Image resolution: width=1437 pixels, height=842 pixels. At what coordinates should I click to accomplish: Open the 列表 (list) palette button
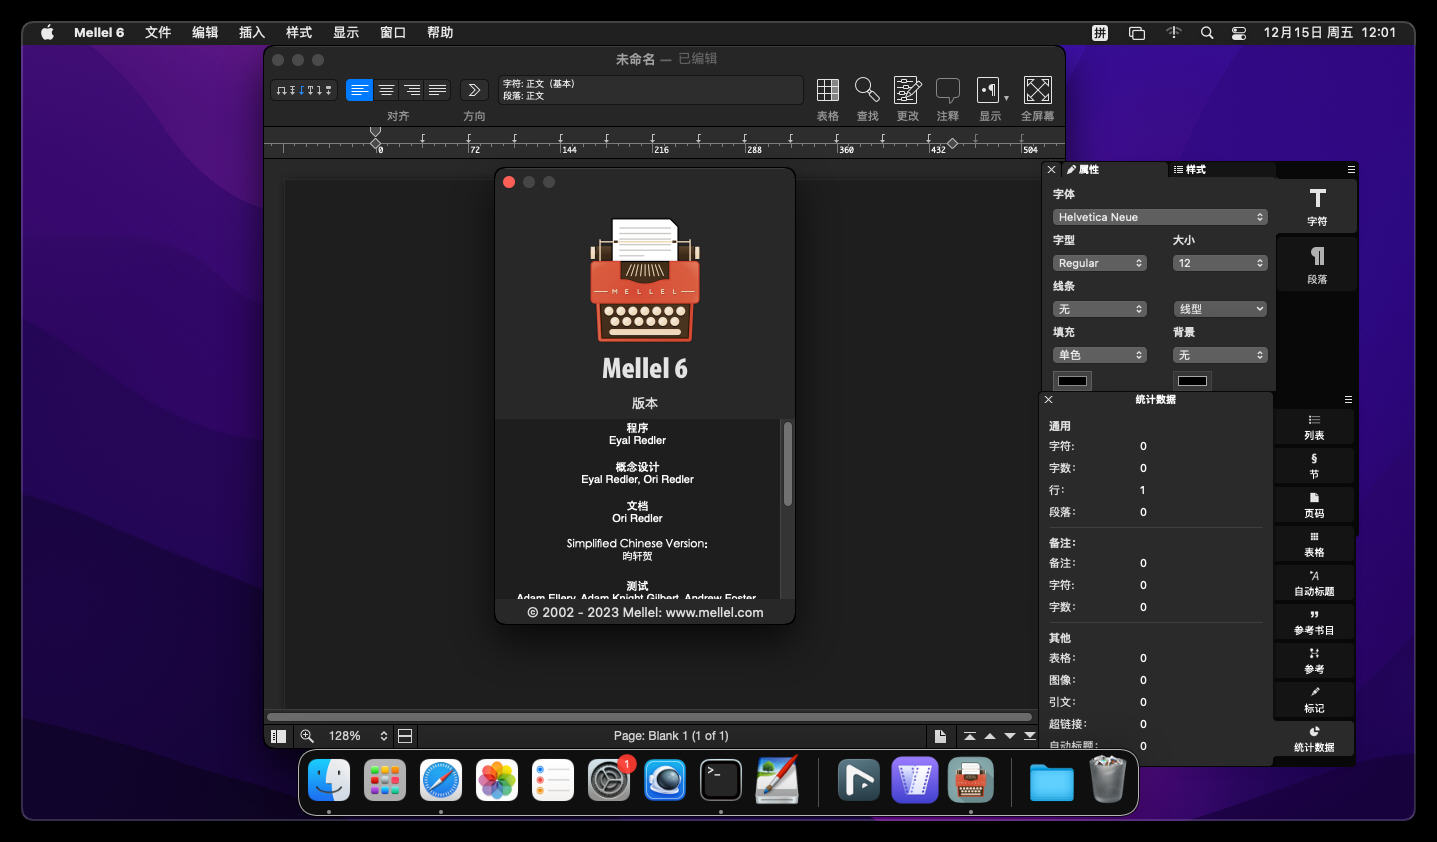coord(1314,428)
